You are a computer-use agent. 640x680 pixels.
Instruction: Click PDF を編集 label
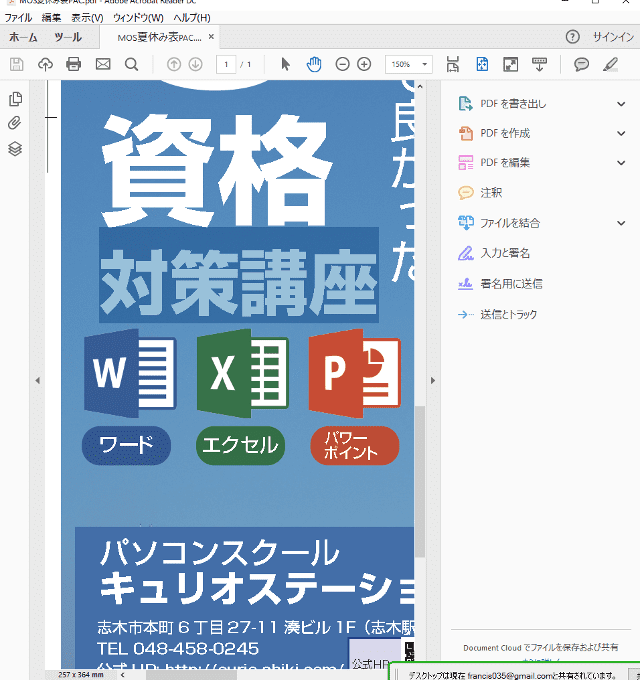click(505, 163)
